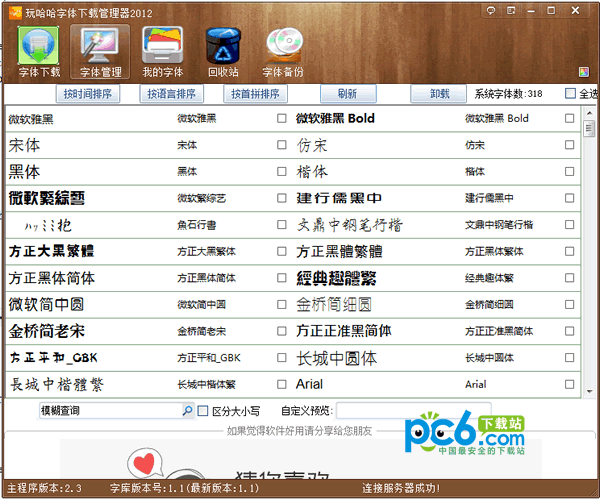Click the 卸载 uninstall button
600x500 pixels.
(x=439, y=94)
